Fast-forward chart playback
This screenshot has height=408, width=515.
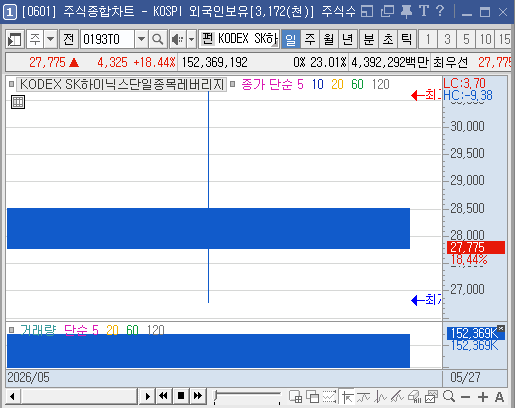[198, 396]
